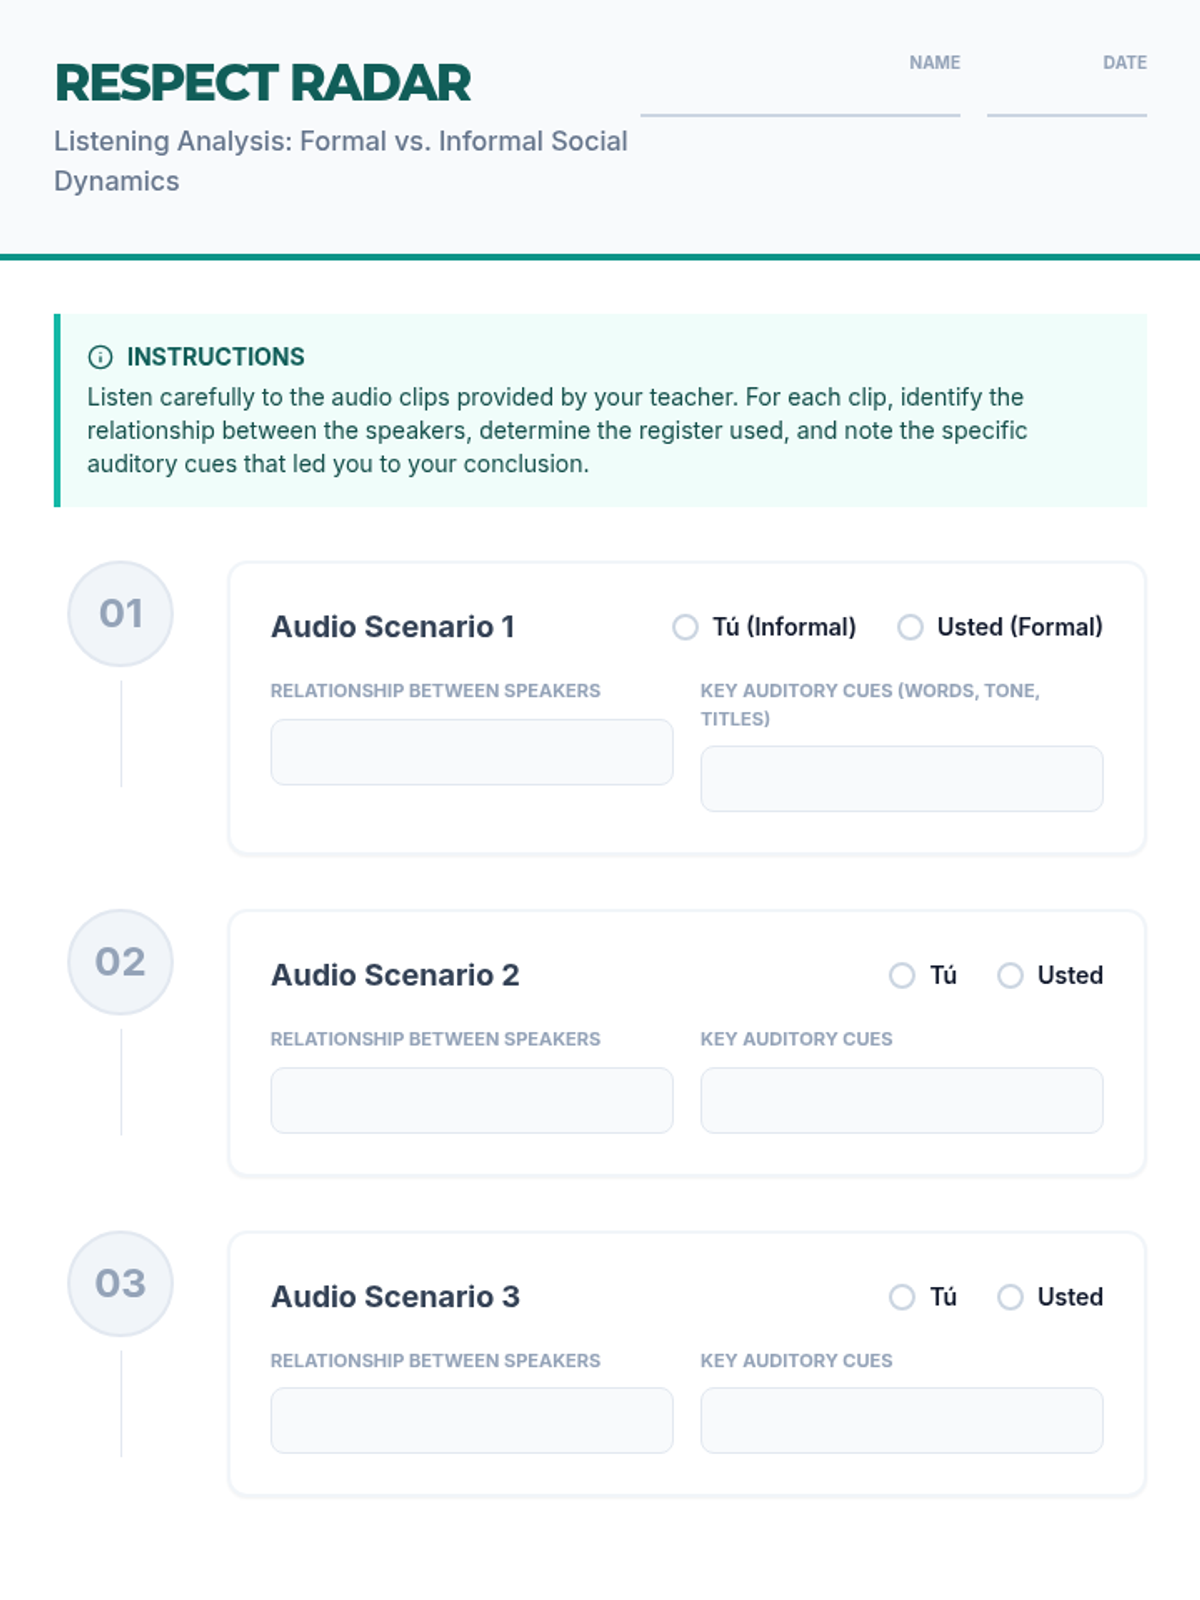Click the Date line field
Image resolution: width=1200 pixels, height=1600 pixels.
pos(1066,98)
